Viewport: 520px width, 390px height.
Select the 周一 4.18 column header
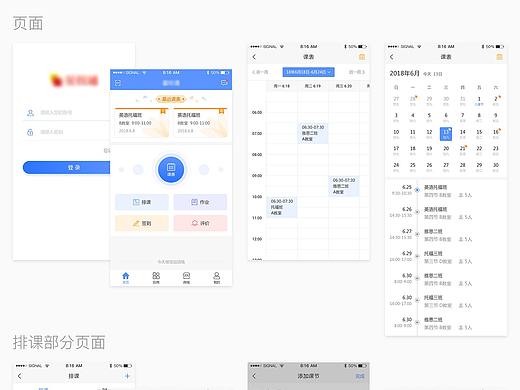click(282, 86)
